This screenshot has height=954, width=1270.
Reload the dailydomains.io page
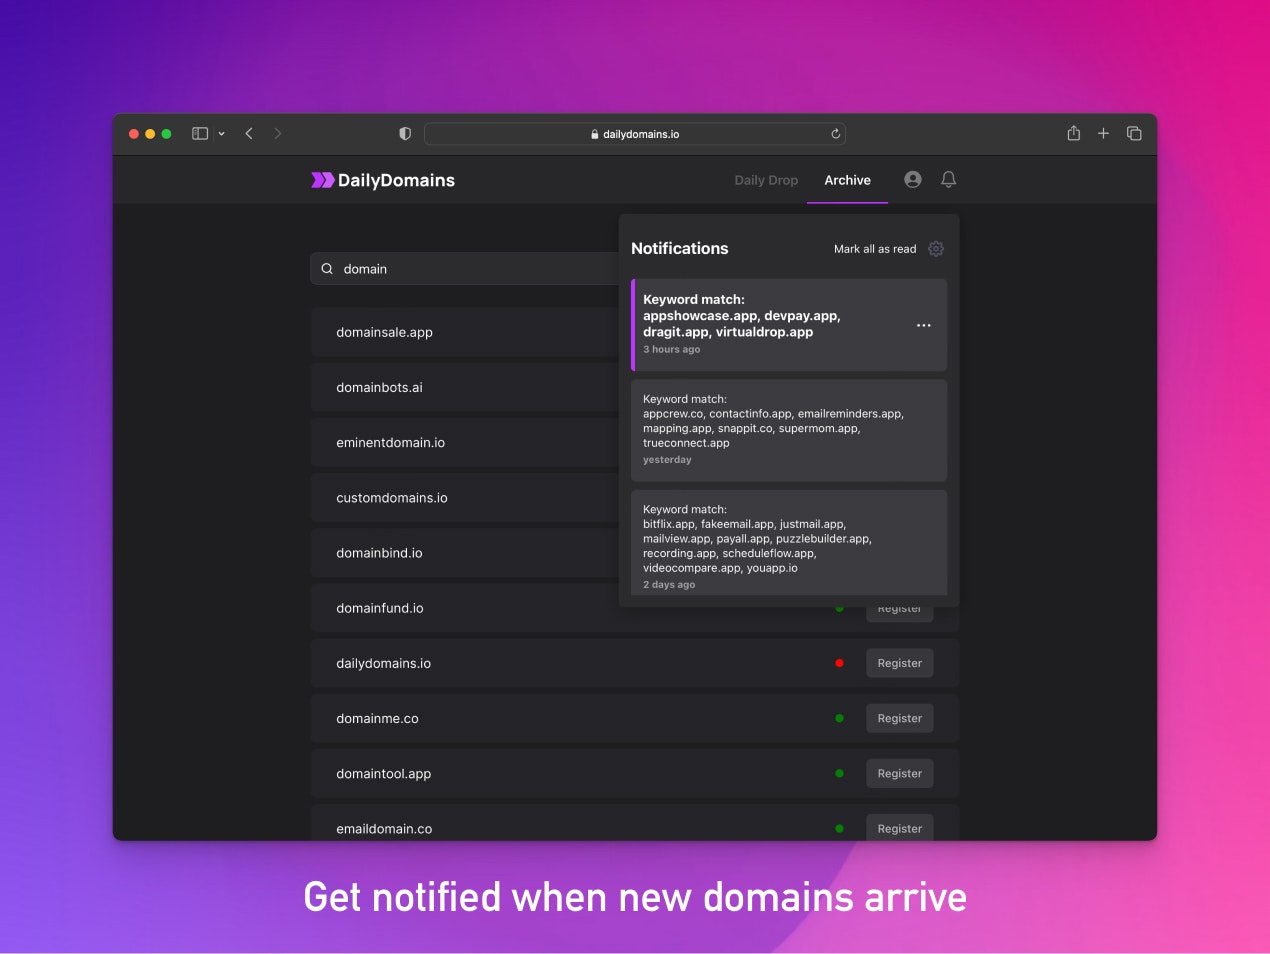(x=836, y=133)
